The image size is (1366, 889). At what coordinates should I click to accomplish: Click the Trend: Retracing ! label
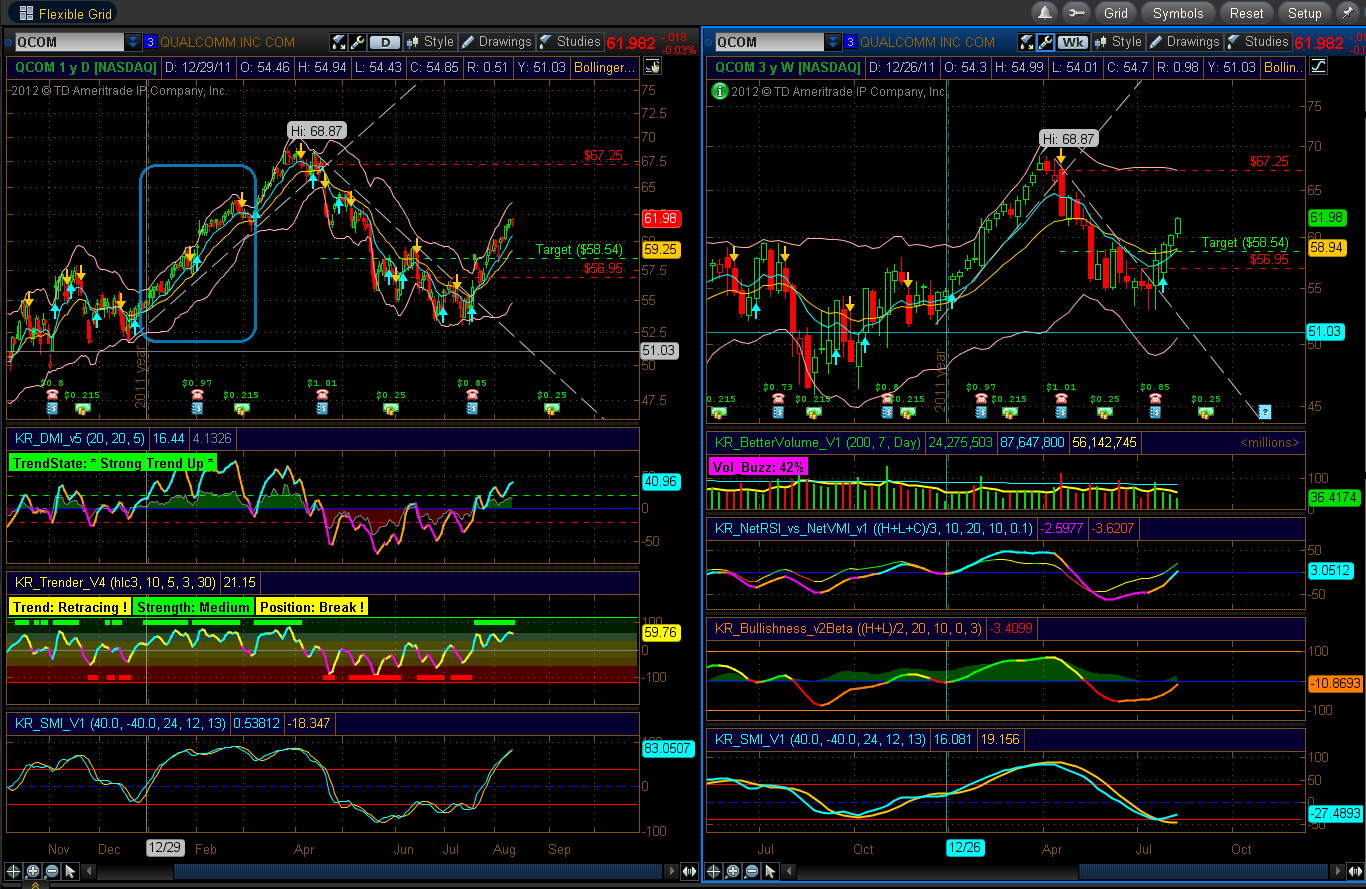click(70, 606)
